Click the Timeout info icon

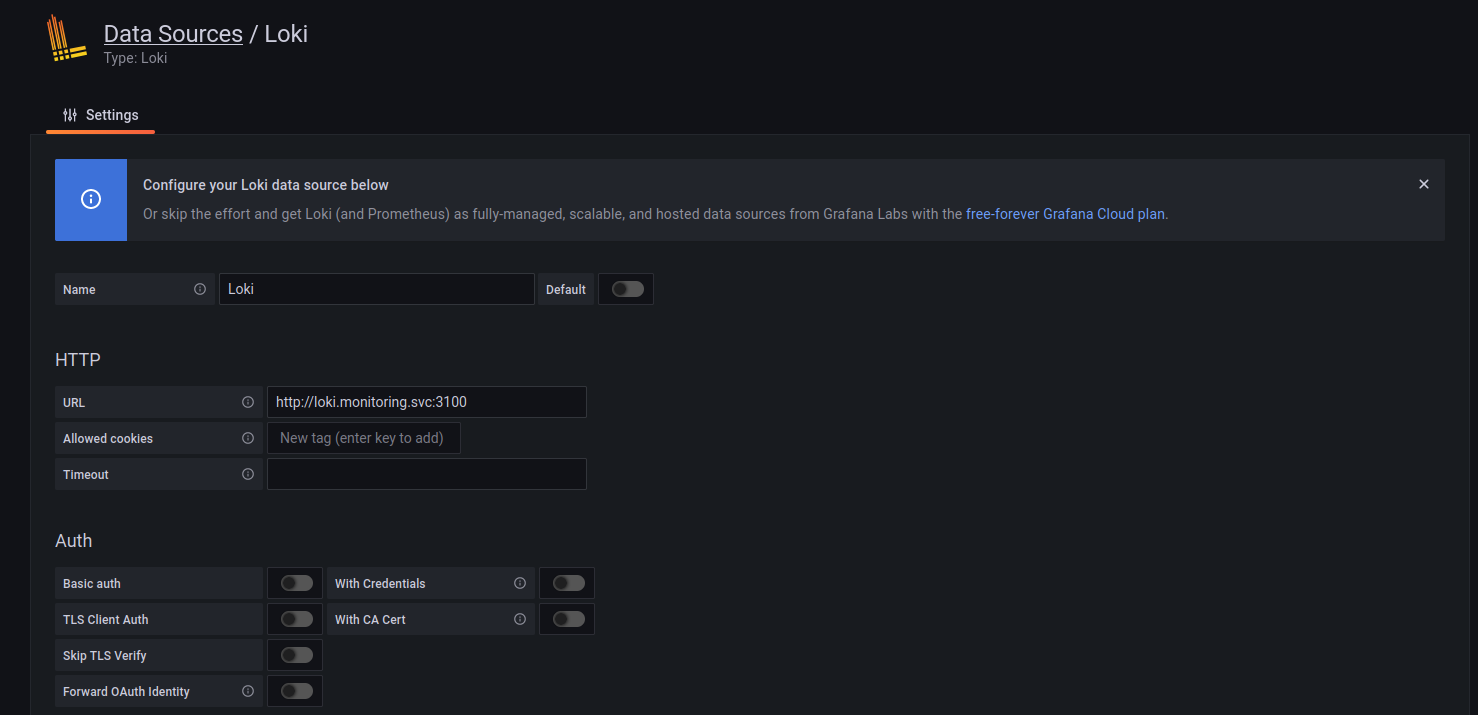pyautogui.click(x=248, y=474)
